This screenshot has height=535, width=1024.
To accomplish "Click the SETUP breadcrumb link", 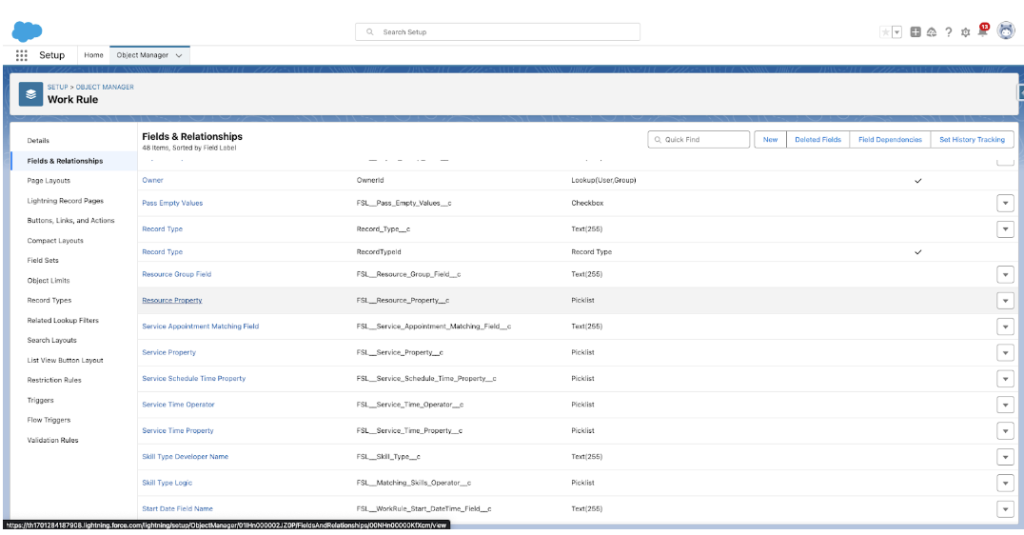I will [57, 87].
